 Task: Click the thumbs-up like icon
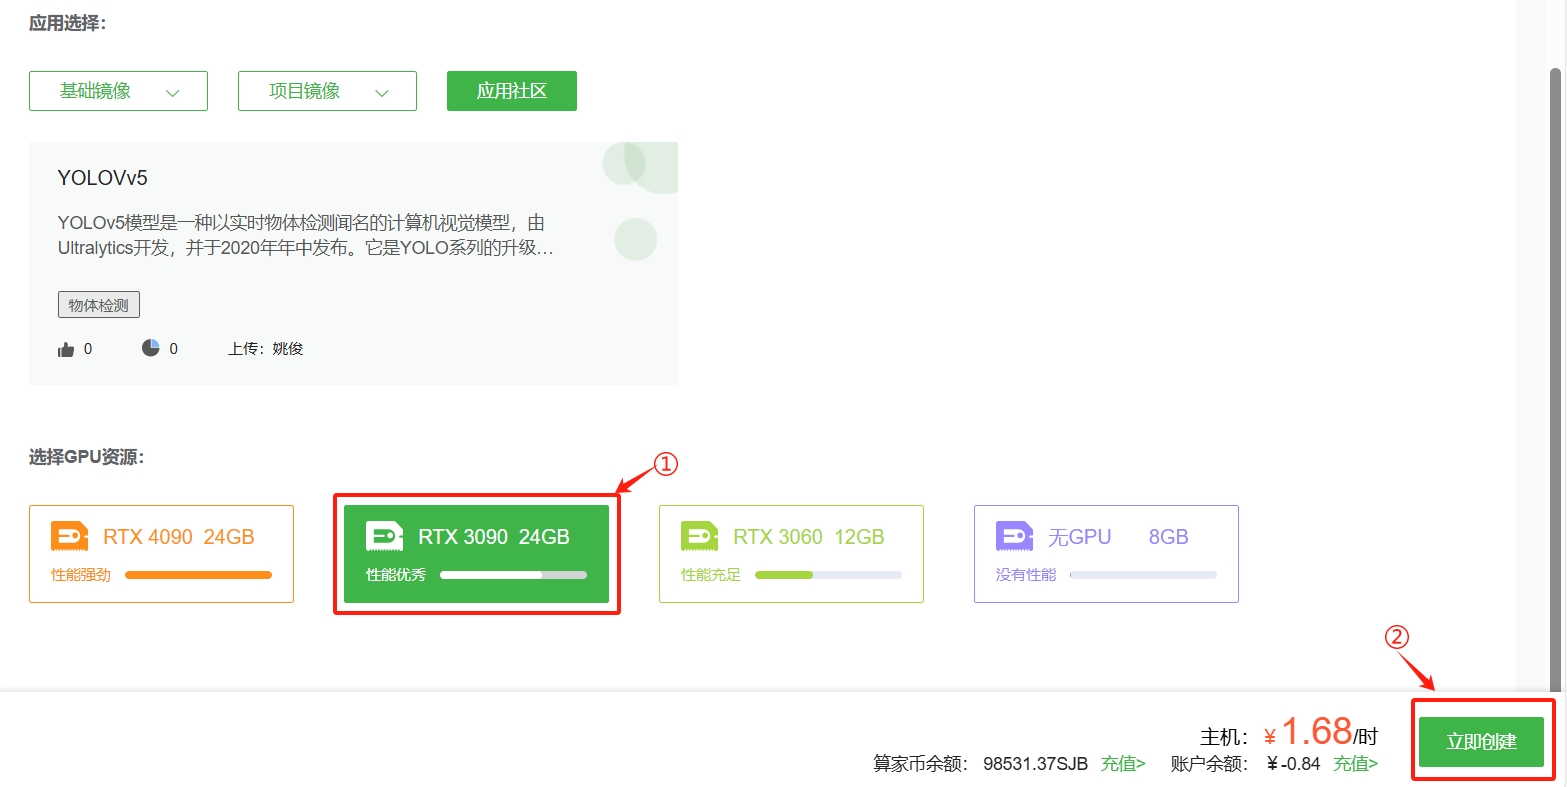click(x=67, y=349)
